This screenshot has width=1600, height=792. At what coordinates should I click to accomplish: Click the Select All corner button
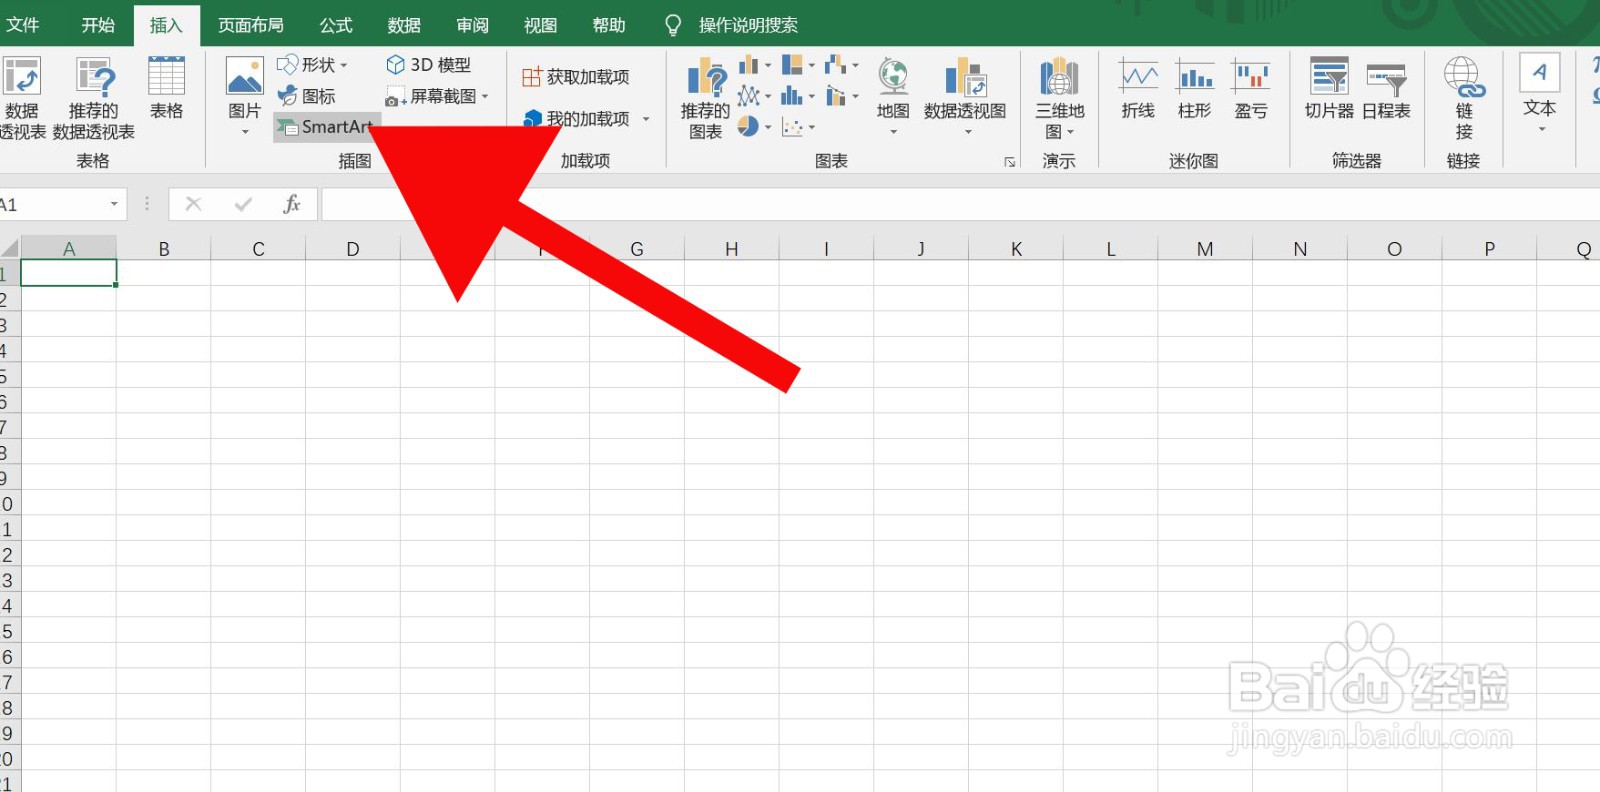click(10, 248)
